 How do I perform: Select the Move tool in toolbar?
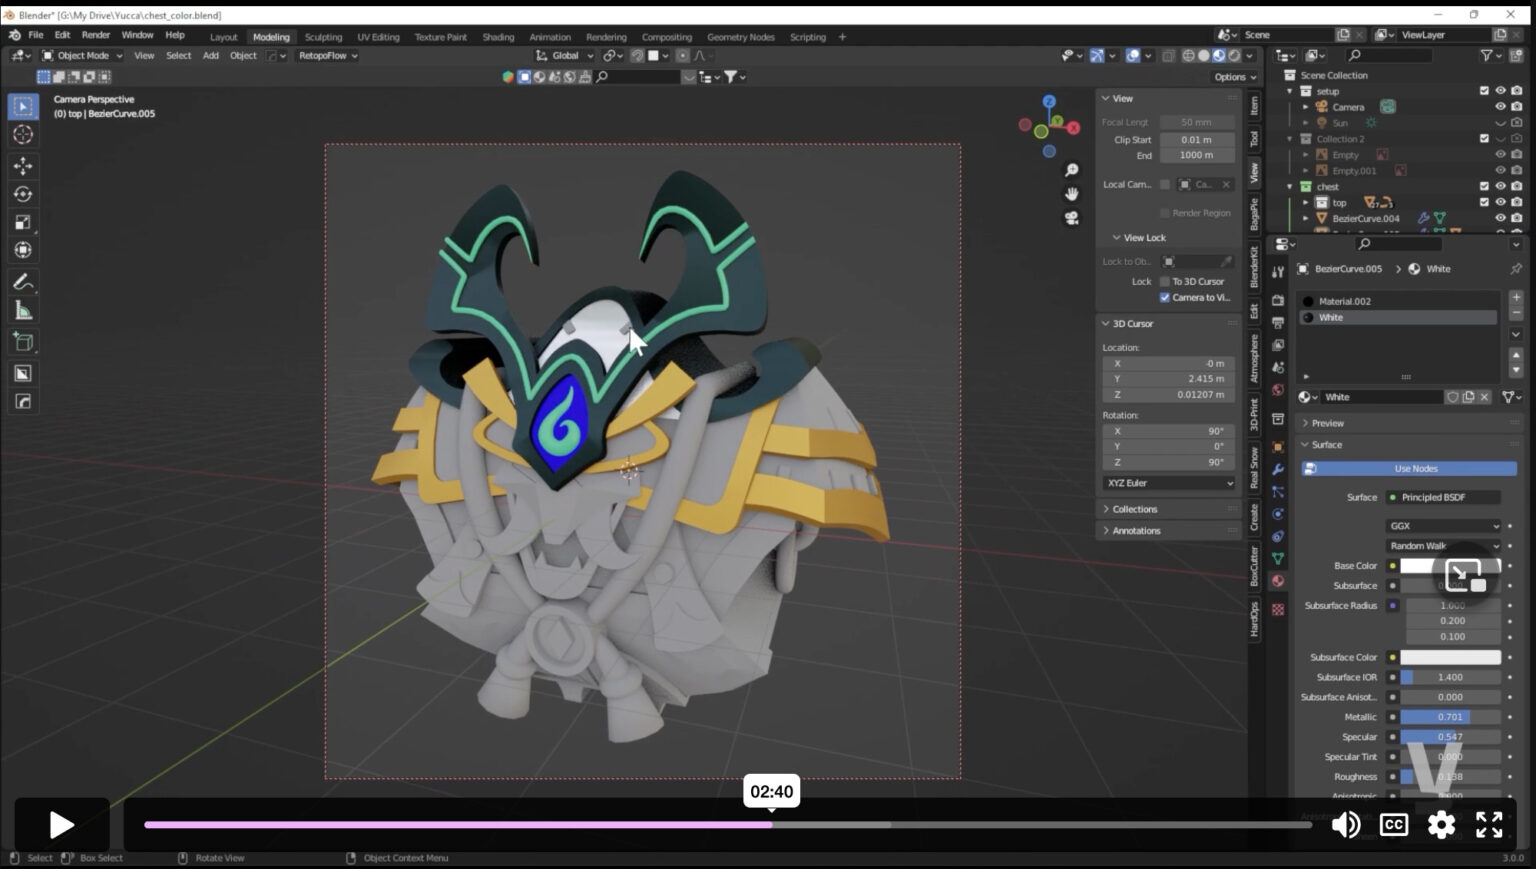pos(23,165)
